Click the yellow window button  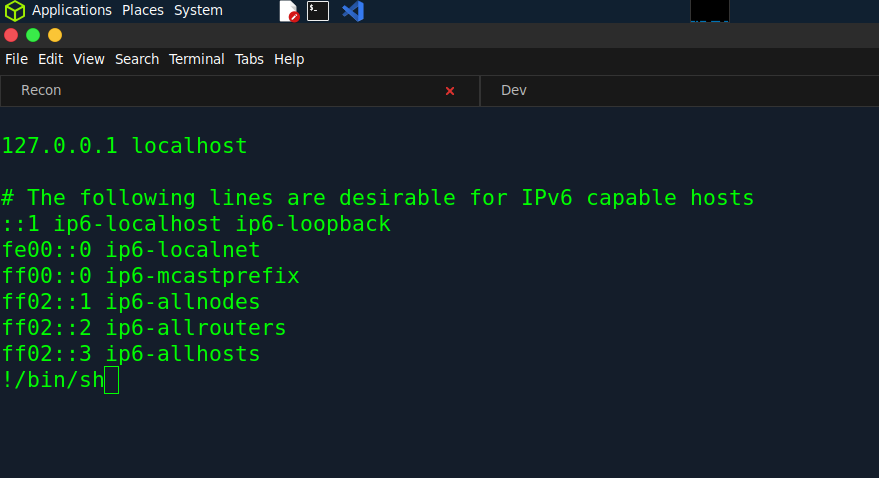[55, 35]
